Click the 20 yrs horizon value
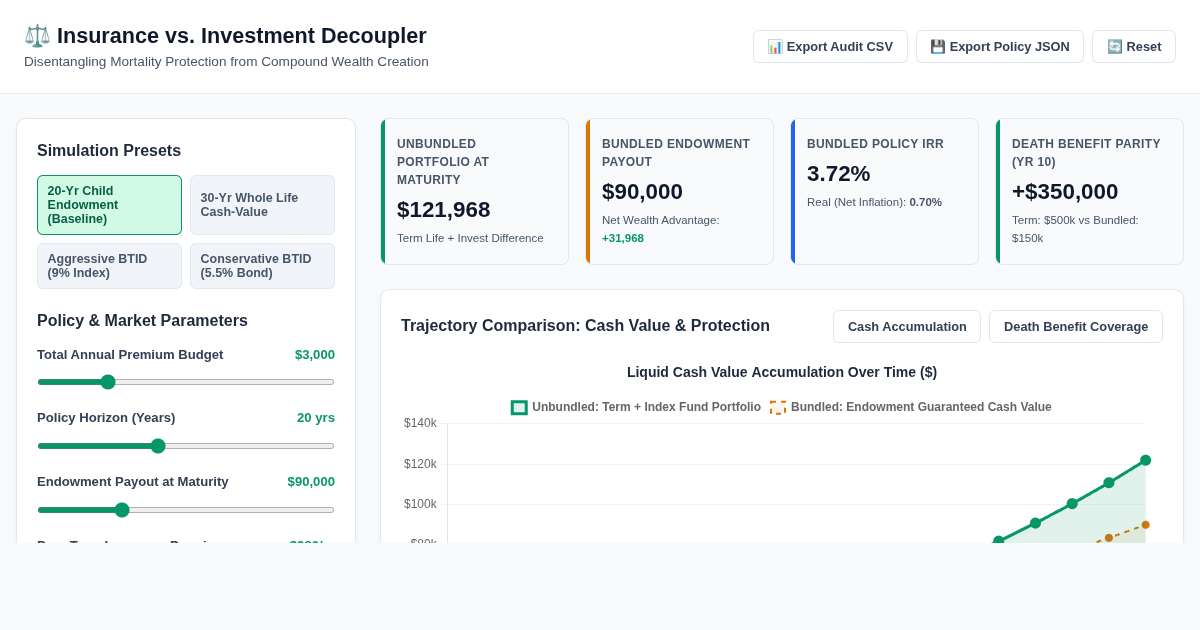Image resolution: width=1200 pixels, height=630 pixels. [316, 418]
